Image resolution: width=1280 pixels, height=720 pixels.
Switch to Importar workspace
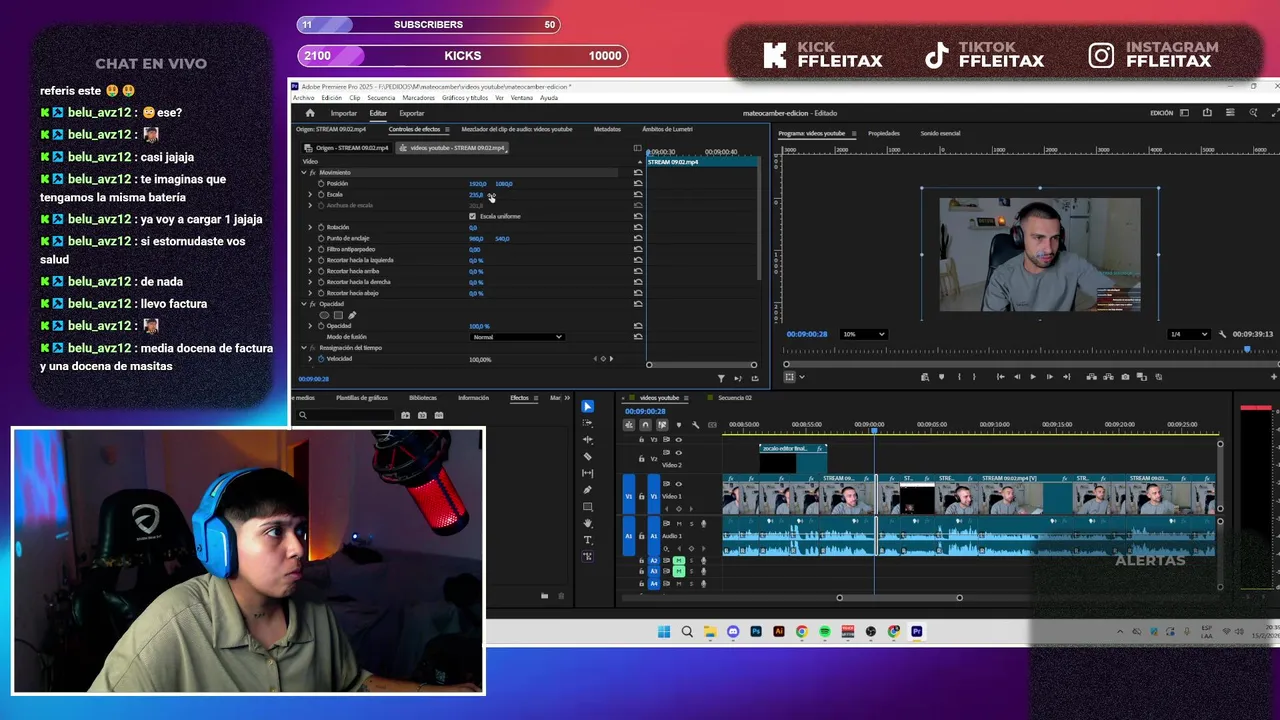click(x=344, y=113)
